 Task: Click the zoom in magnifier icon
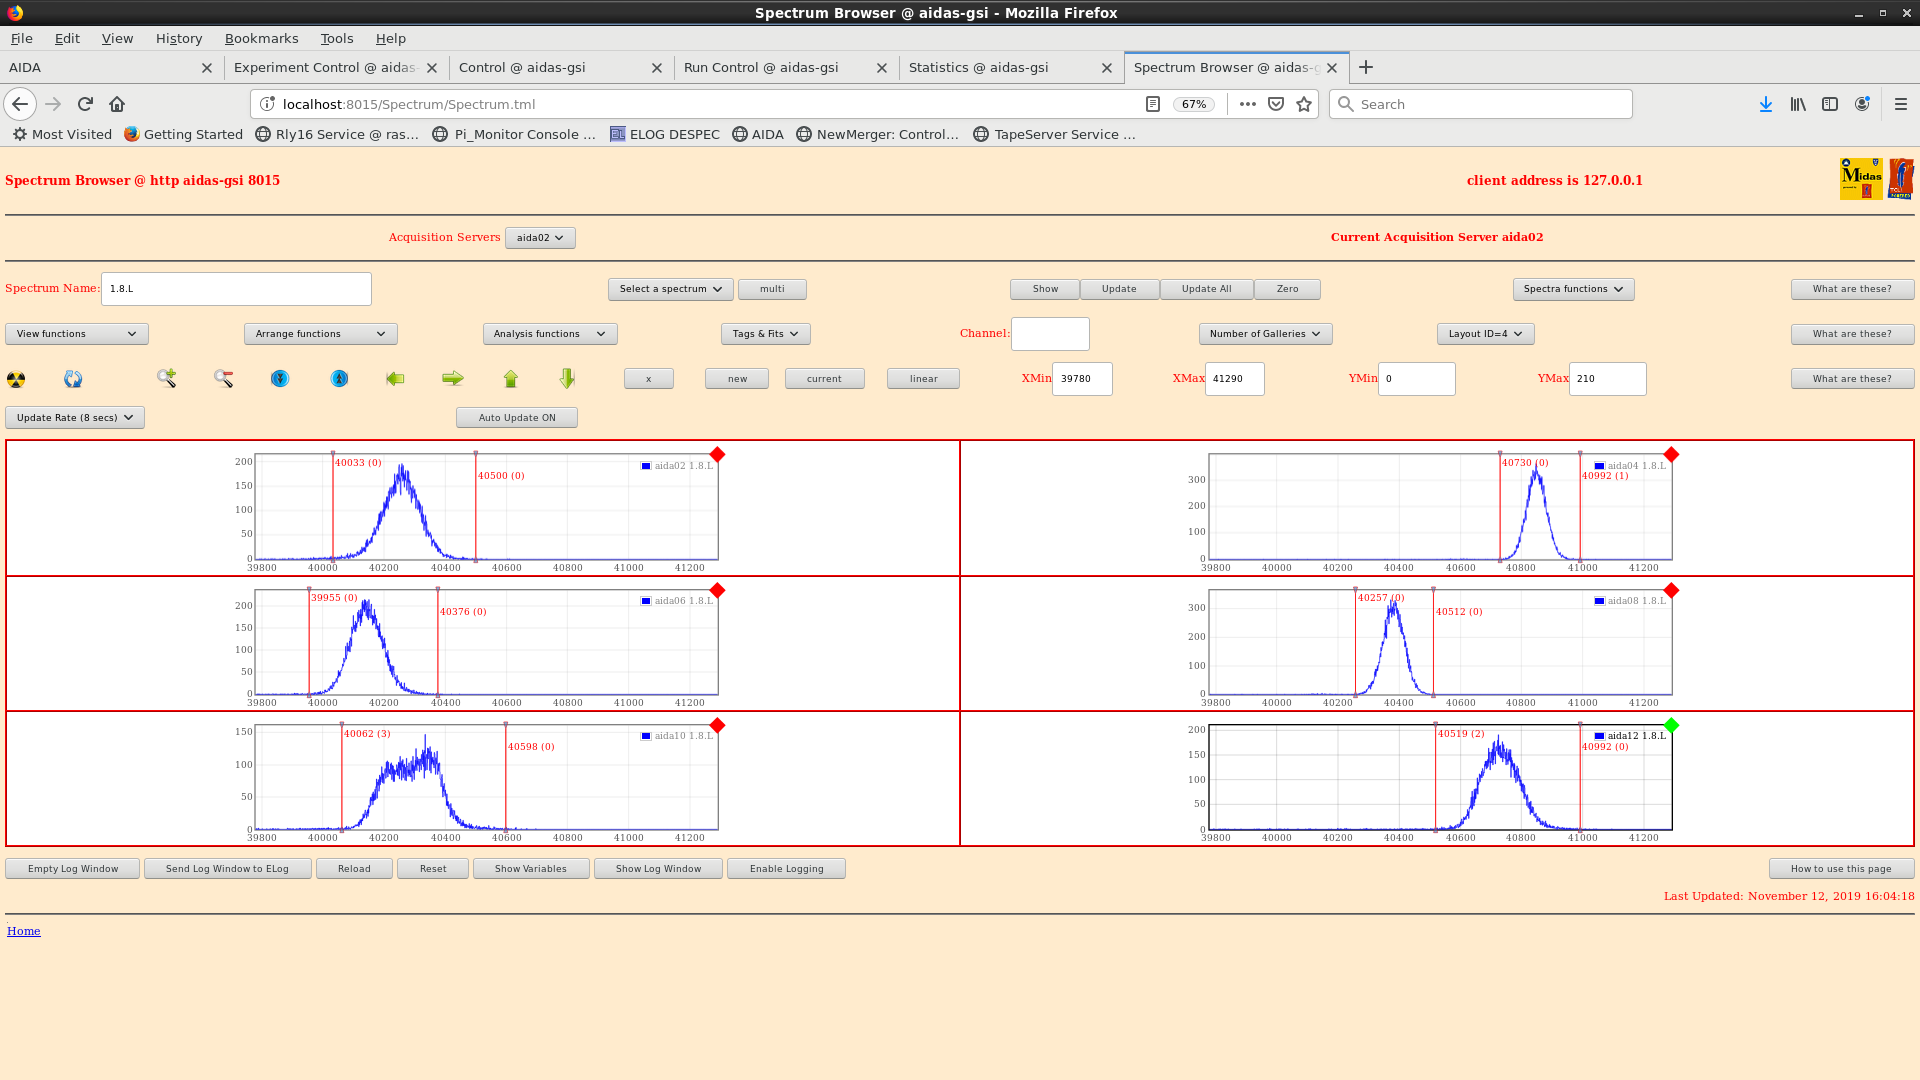click(x=167, y=378)
